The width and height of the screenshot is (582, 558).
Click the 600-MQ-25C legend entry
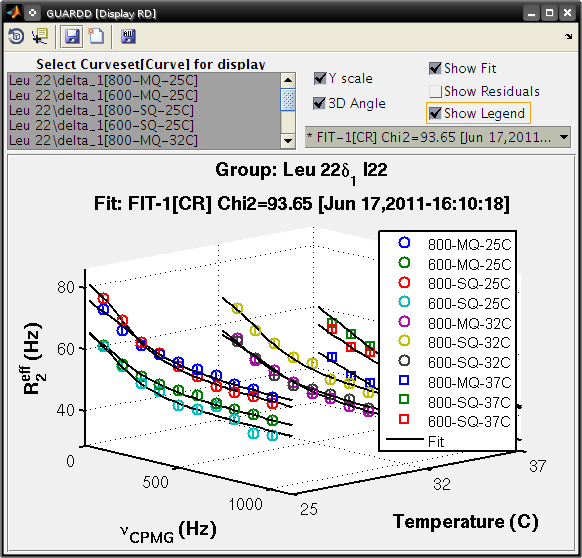point(455,264)
